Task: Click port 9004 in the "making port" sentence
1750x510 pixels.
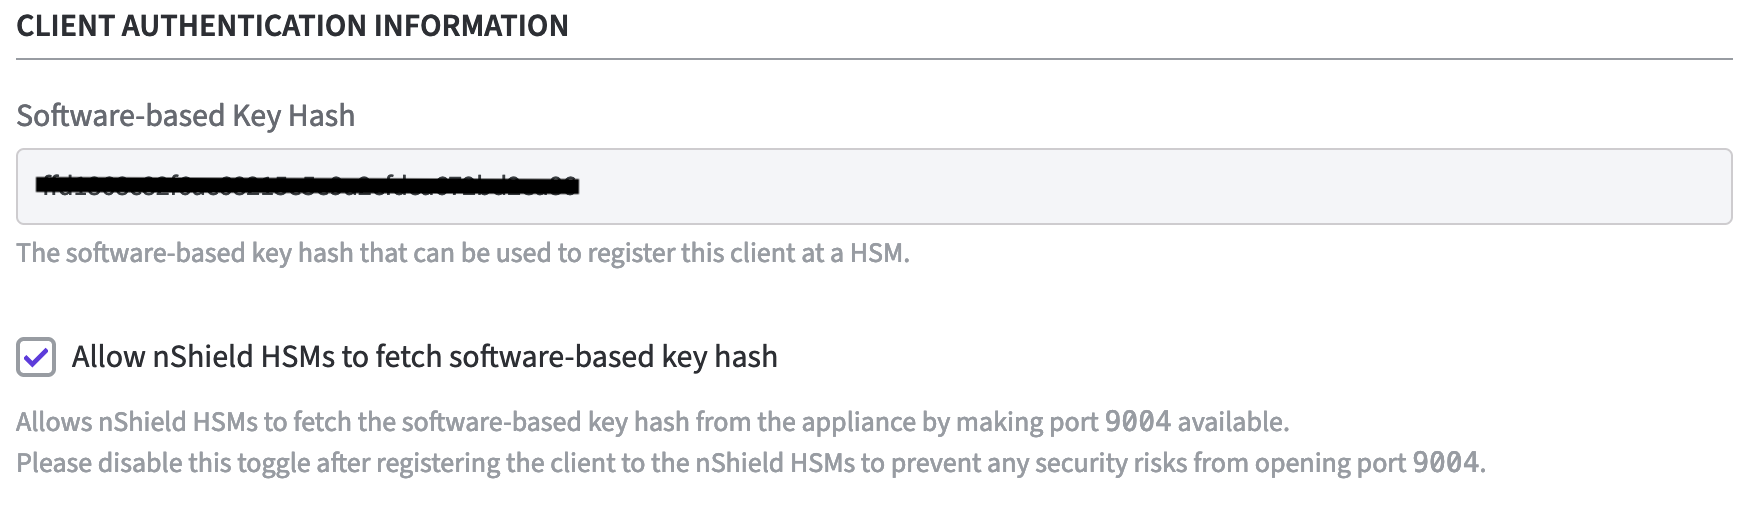Action: (1137, 422)
